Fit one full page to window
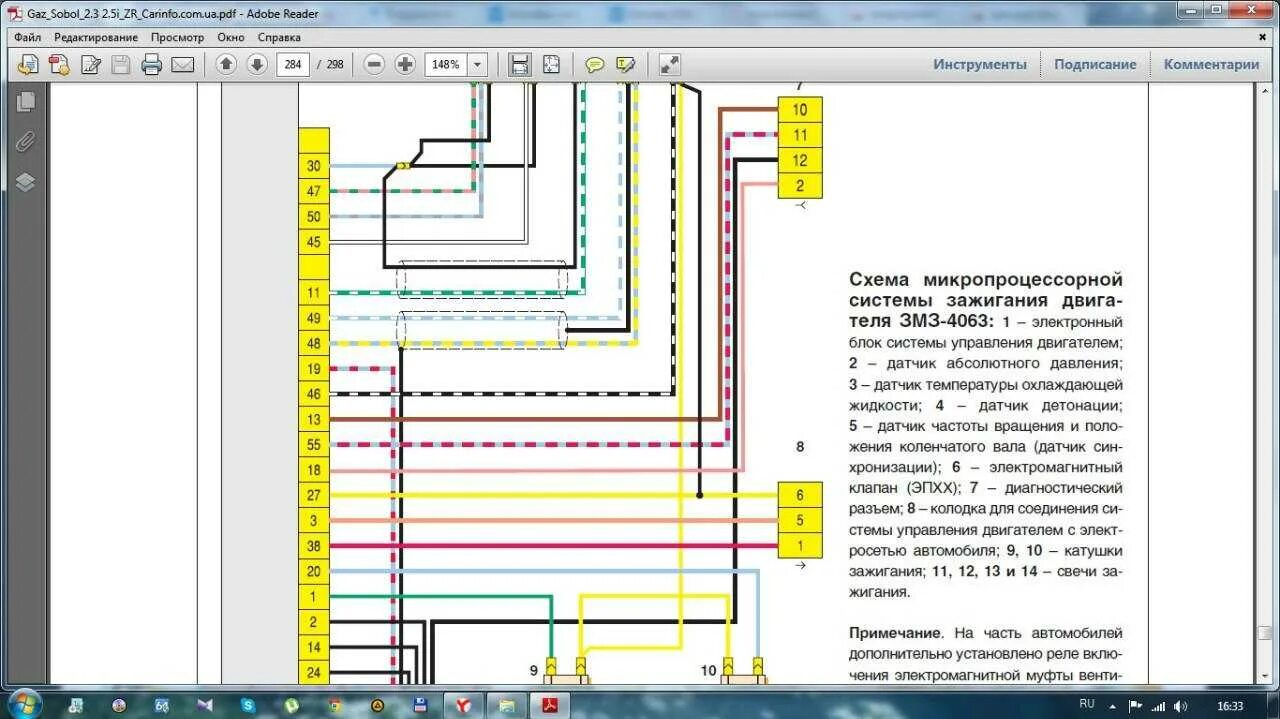This screenshot has height=719, width=1280. (552, 64)
